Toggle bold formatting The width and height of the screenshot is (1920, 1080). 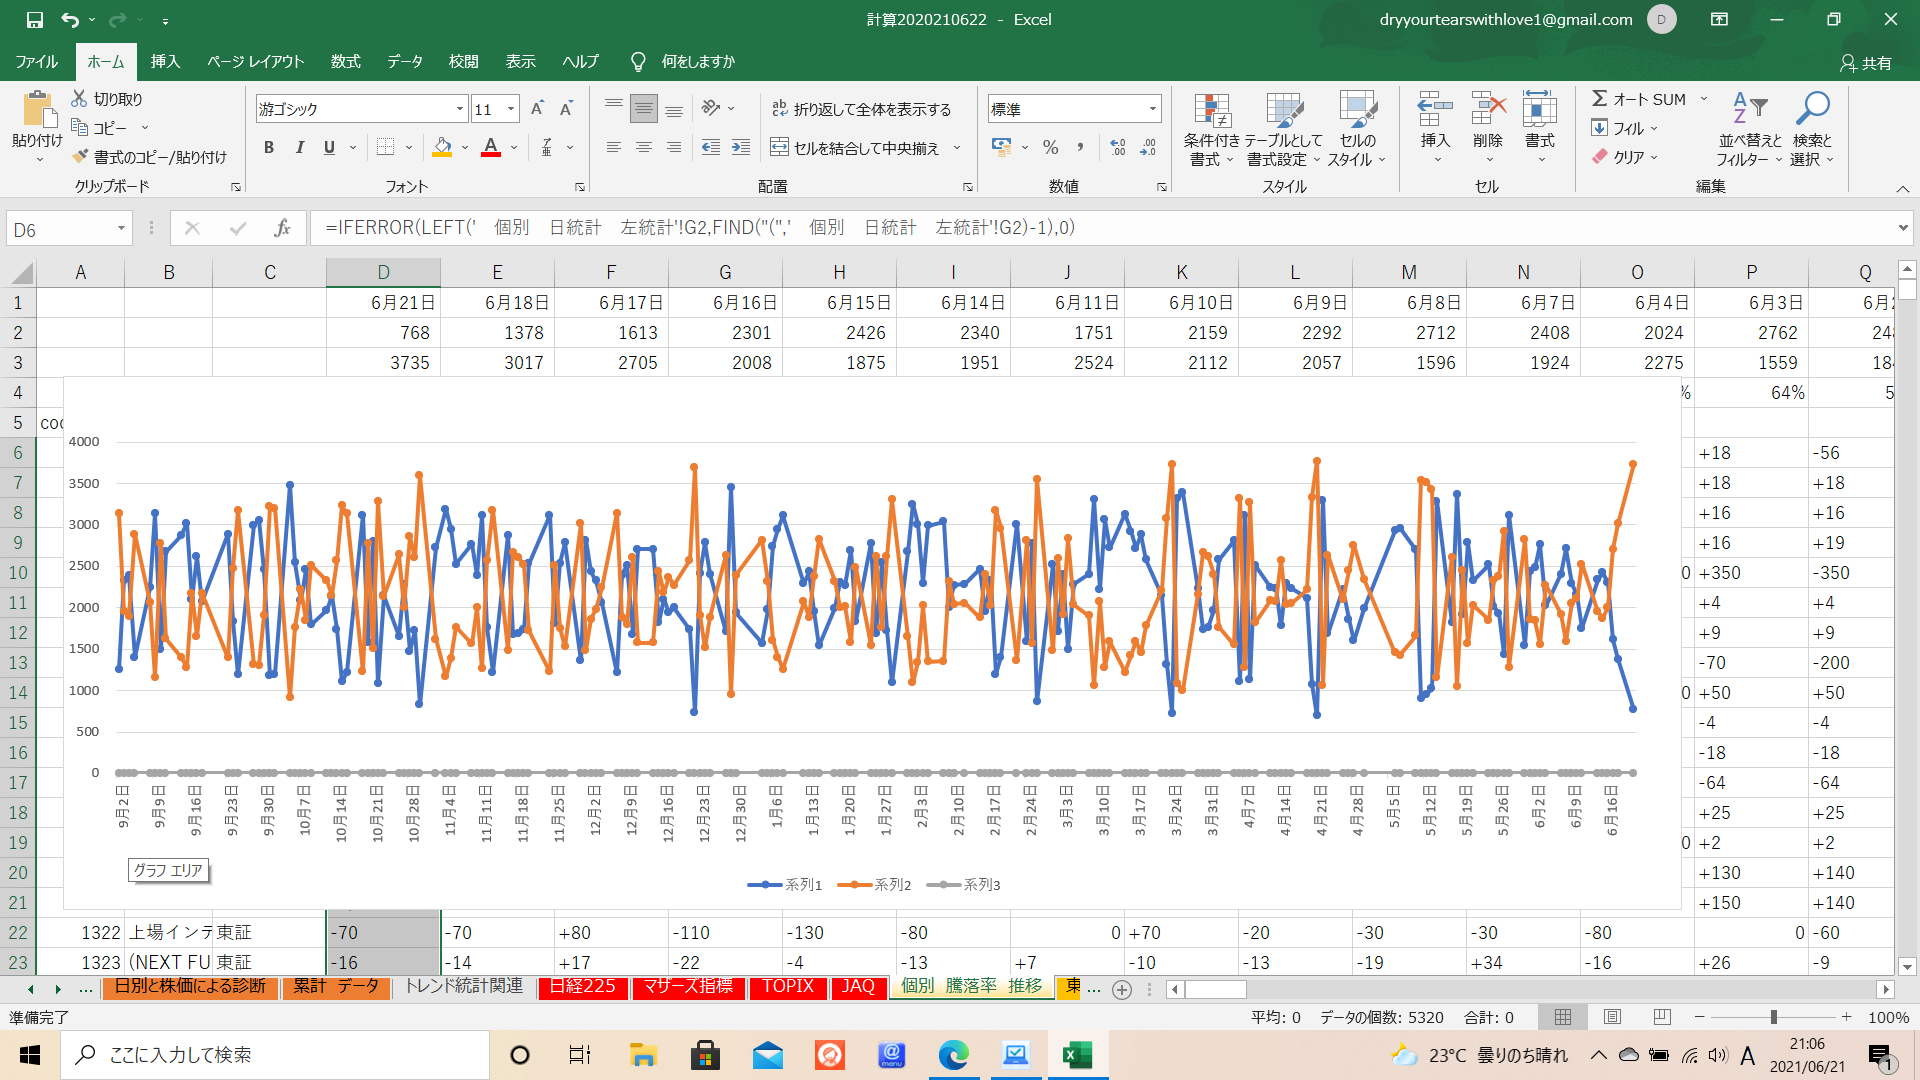[268, 148]
